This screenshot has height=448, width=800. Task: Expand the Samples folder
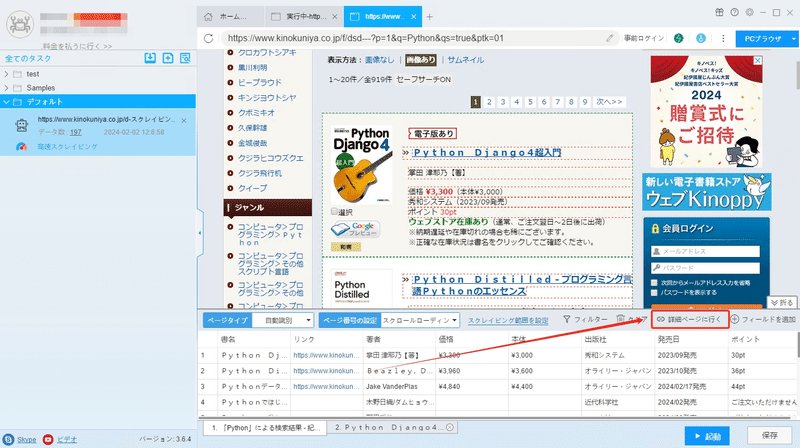tap(6, 88)
